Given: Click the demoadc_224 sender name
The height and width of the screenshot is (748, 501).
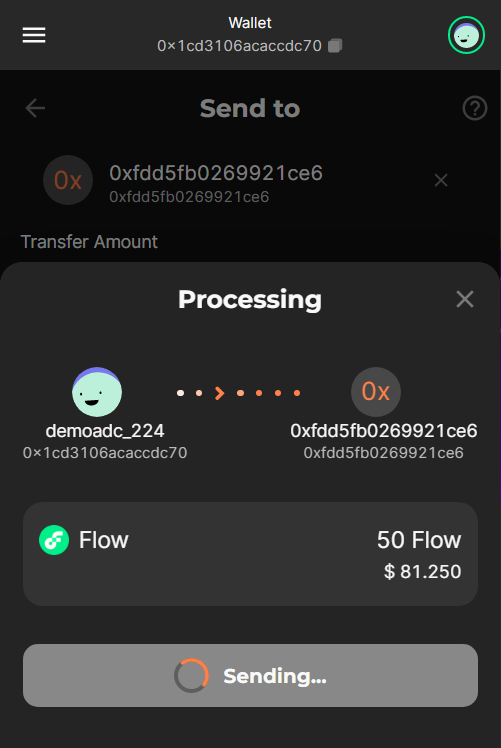Looking at the screenshot, I should 105,431.
